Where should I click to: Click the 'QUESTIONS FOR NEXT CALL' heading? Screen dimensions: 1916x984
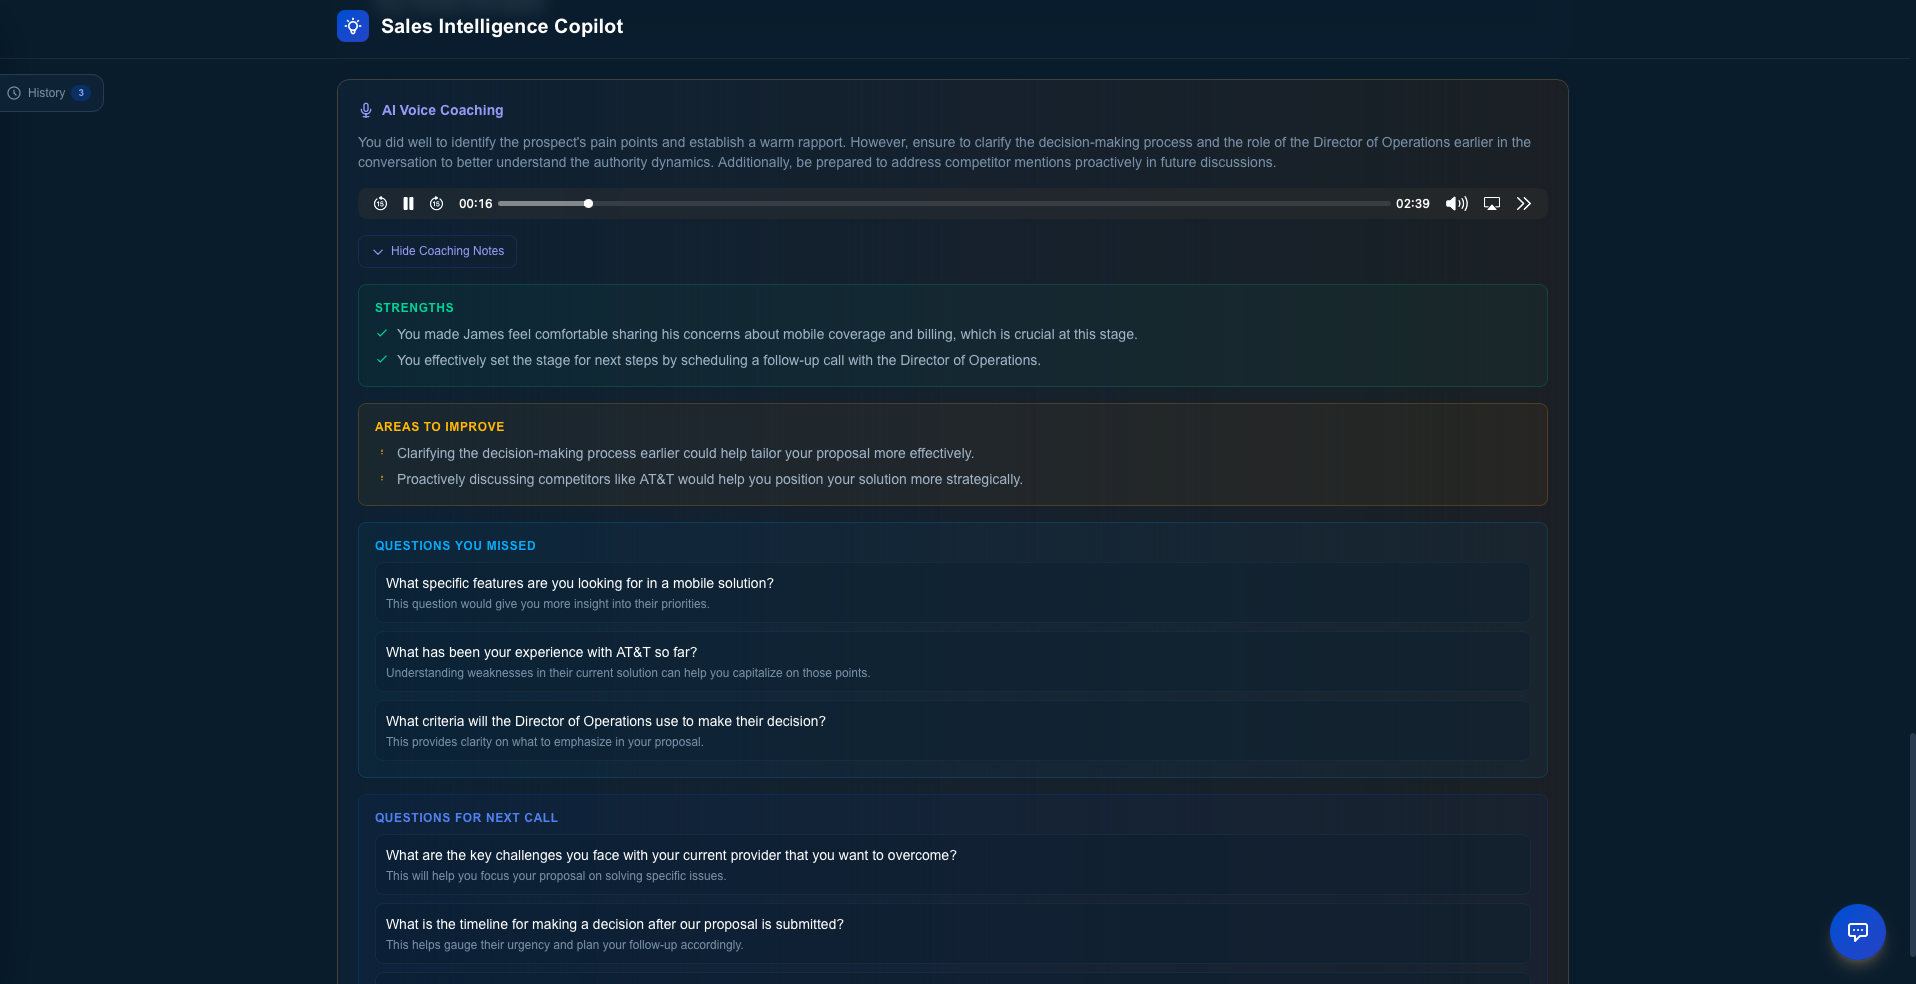[466, 818]
